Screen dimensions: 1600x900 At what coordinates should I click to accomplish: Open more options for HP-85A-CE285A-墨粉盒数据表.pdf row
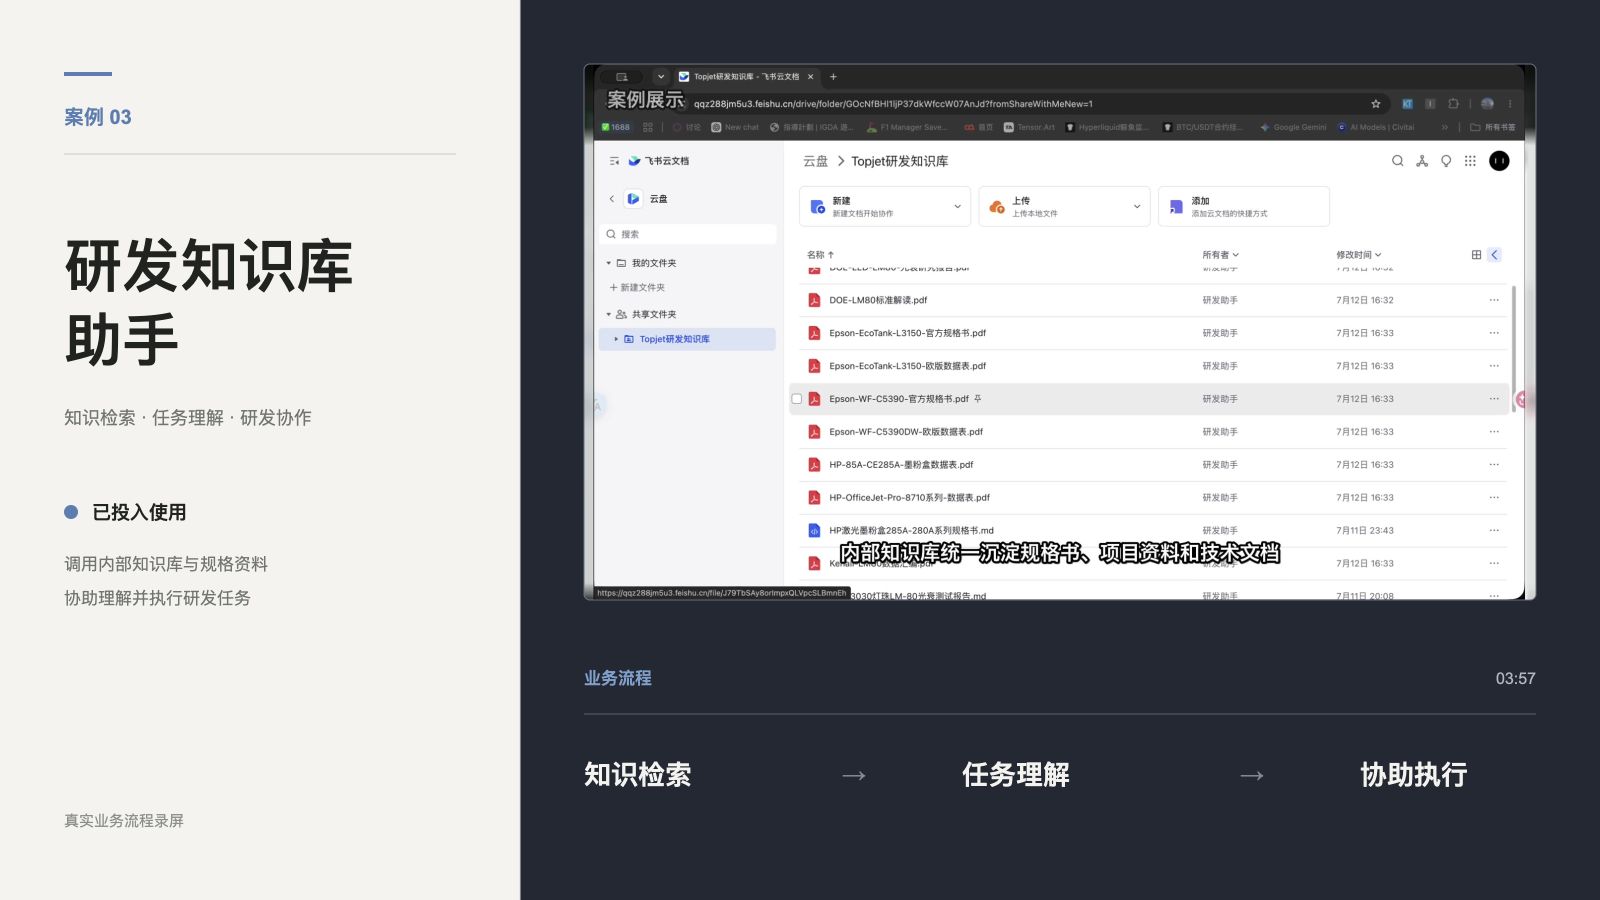click(x=1494, y=465)
